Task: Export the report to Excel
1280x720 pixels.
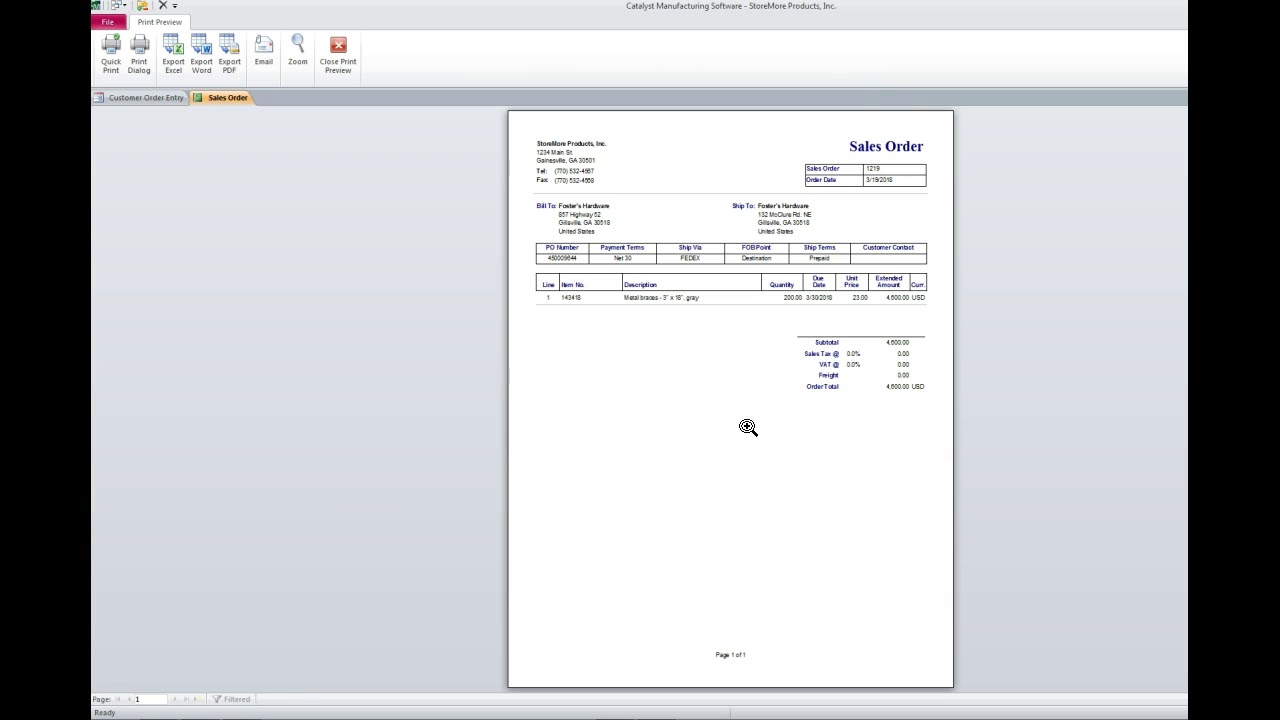Action: 173,54
